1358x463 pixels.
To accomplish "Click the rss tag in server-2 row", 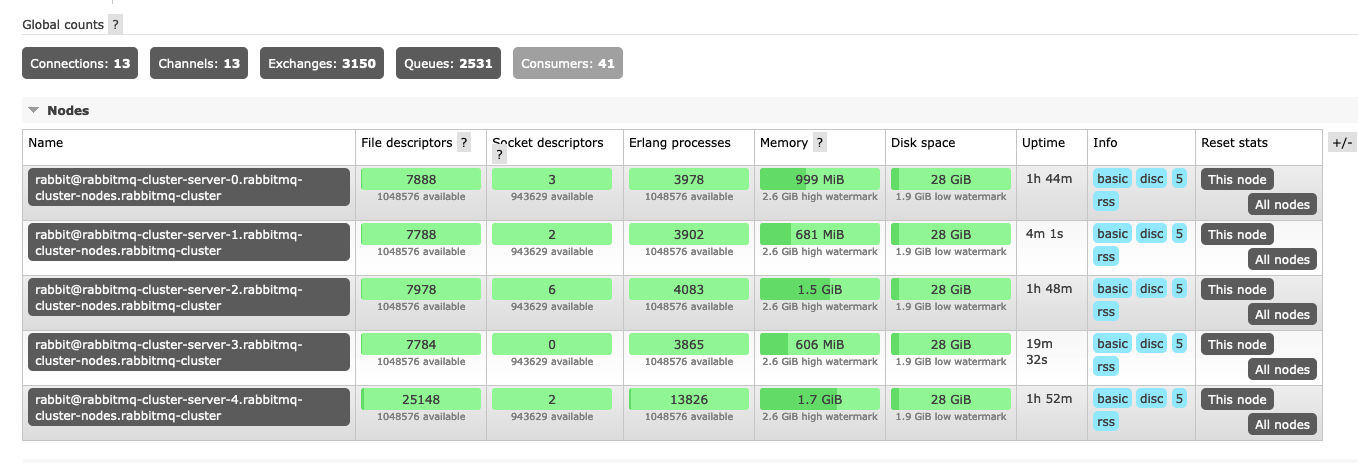I will [1106, 312].
